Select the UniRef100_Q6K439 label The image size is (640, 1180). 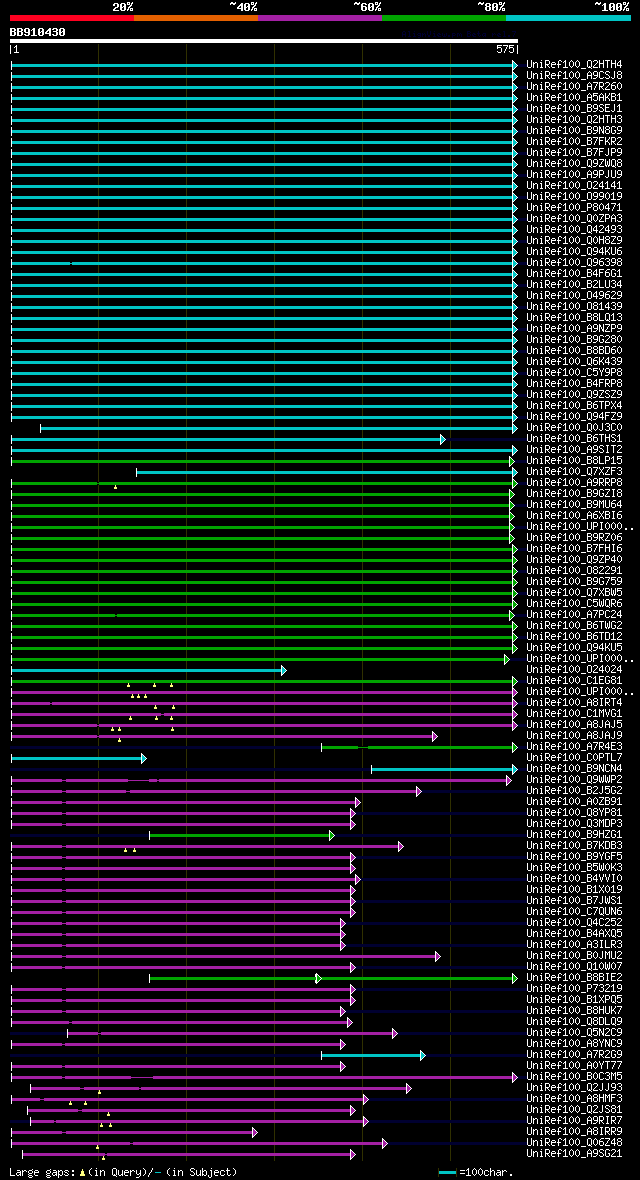tap(574, 361)
